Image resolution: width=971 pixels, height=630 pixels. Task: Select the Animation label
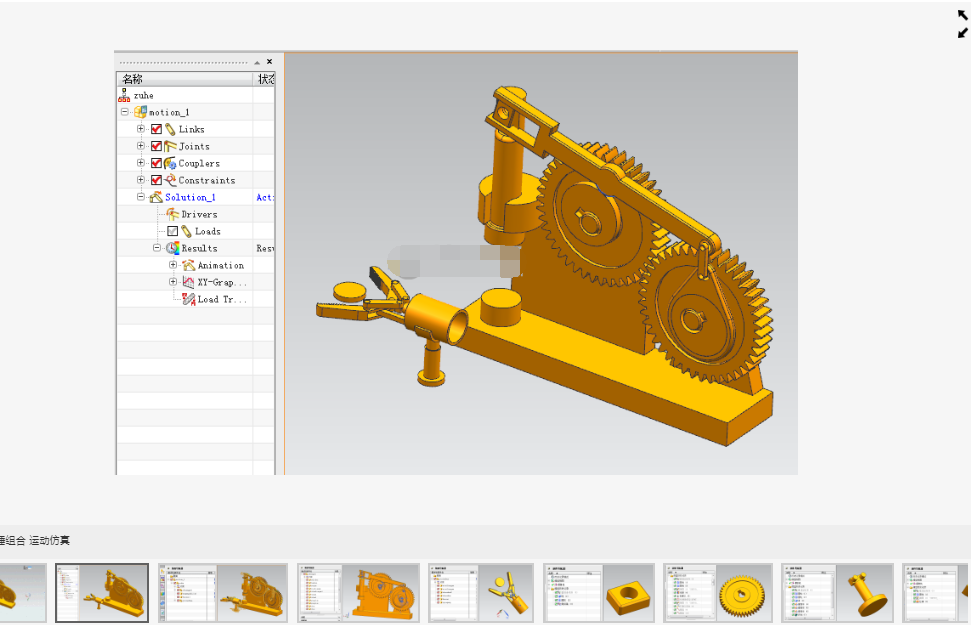221,266
